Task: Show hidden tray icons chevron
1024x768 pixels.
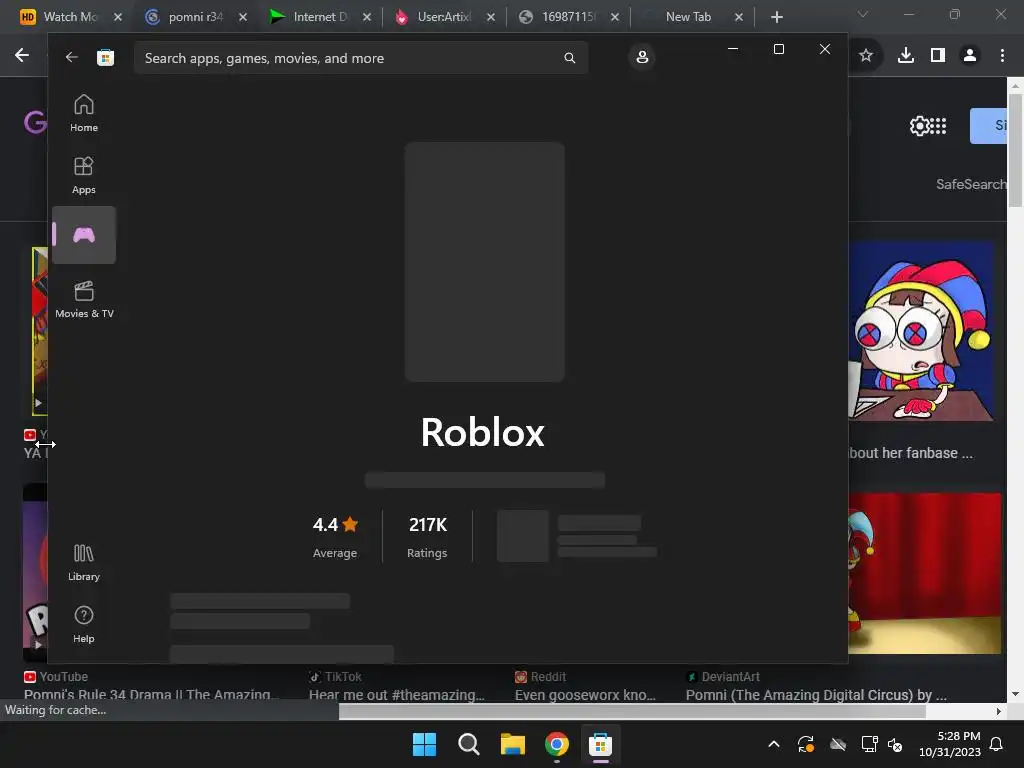Action: click(774, 744)
